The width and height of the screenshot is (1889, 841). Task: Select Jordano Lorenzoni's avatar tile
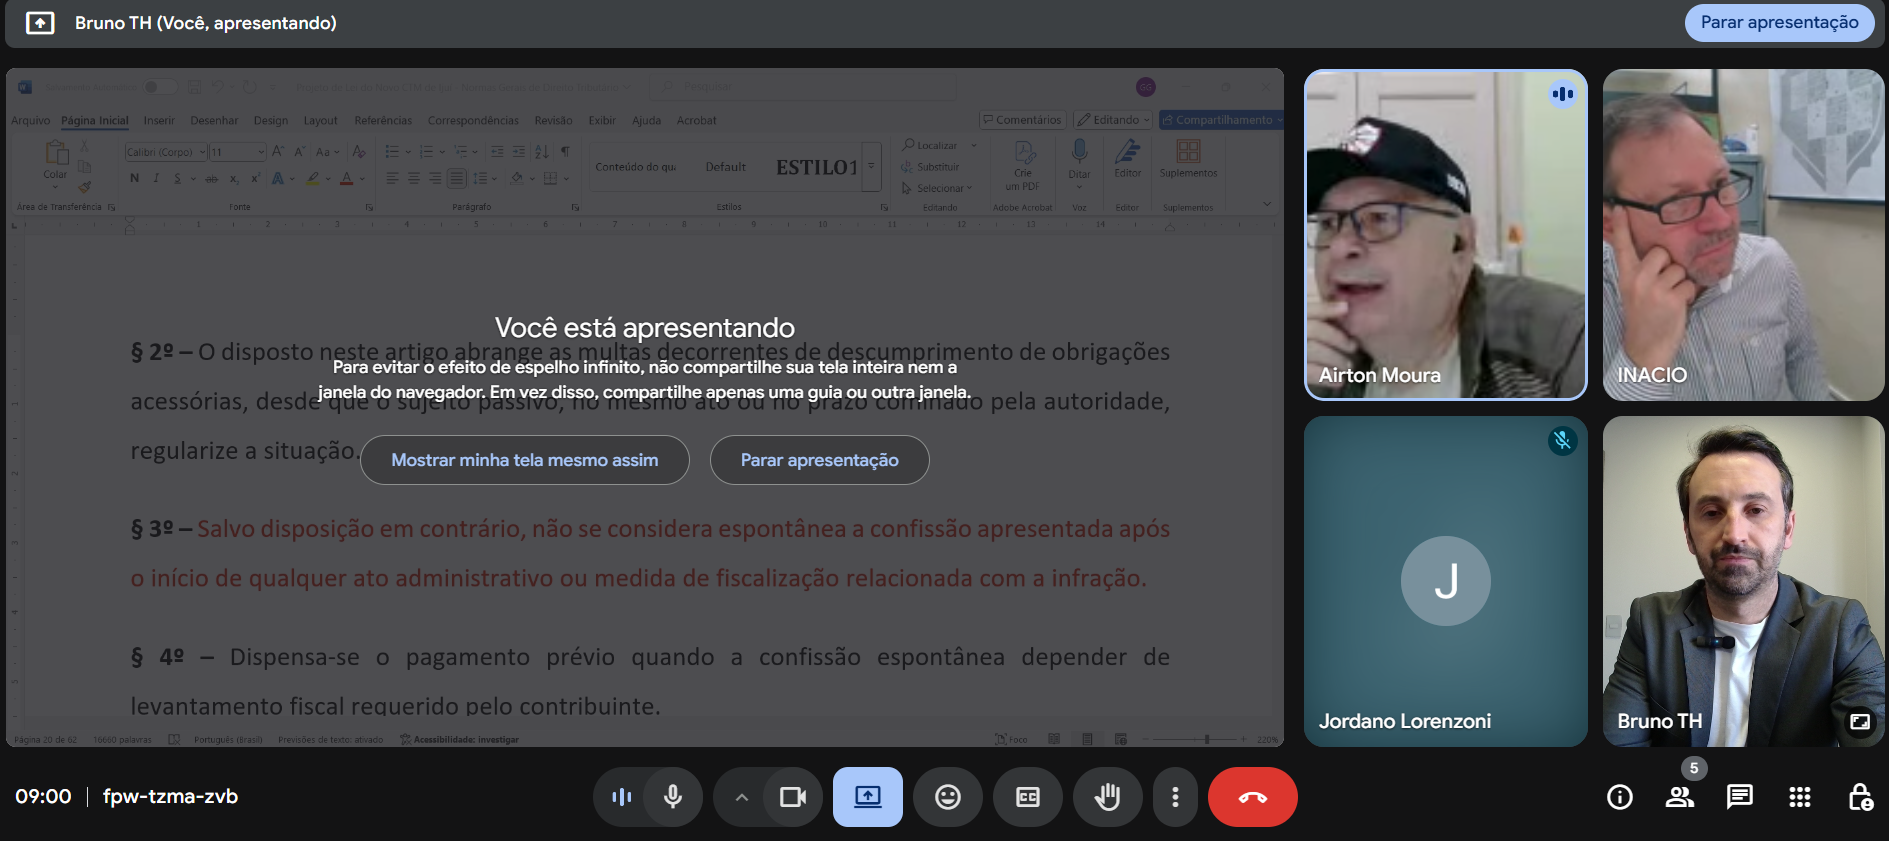(1446, 581)
